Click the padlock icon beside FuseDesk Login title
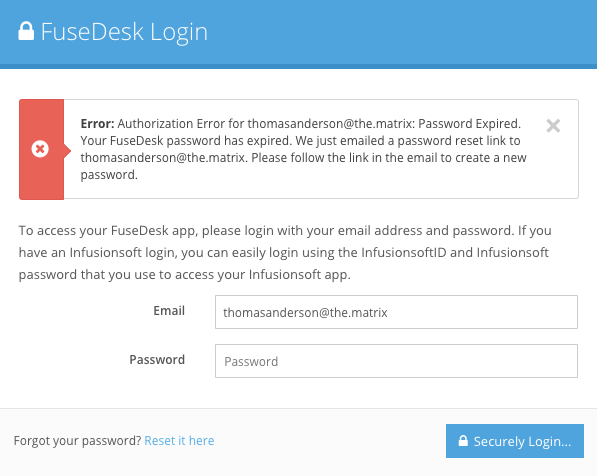 (x=26, y=31)
